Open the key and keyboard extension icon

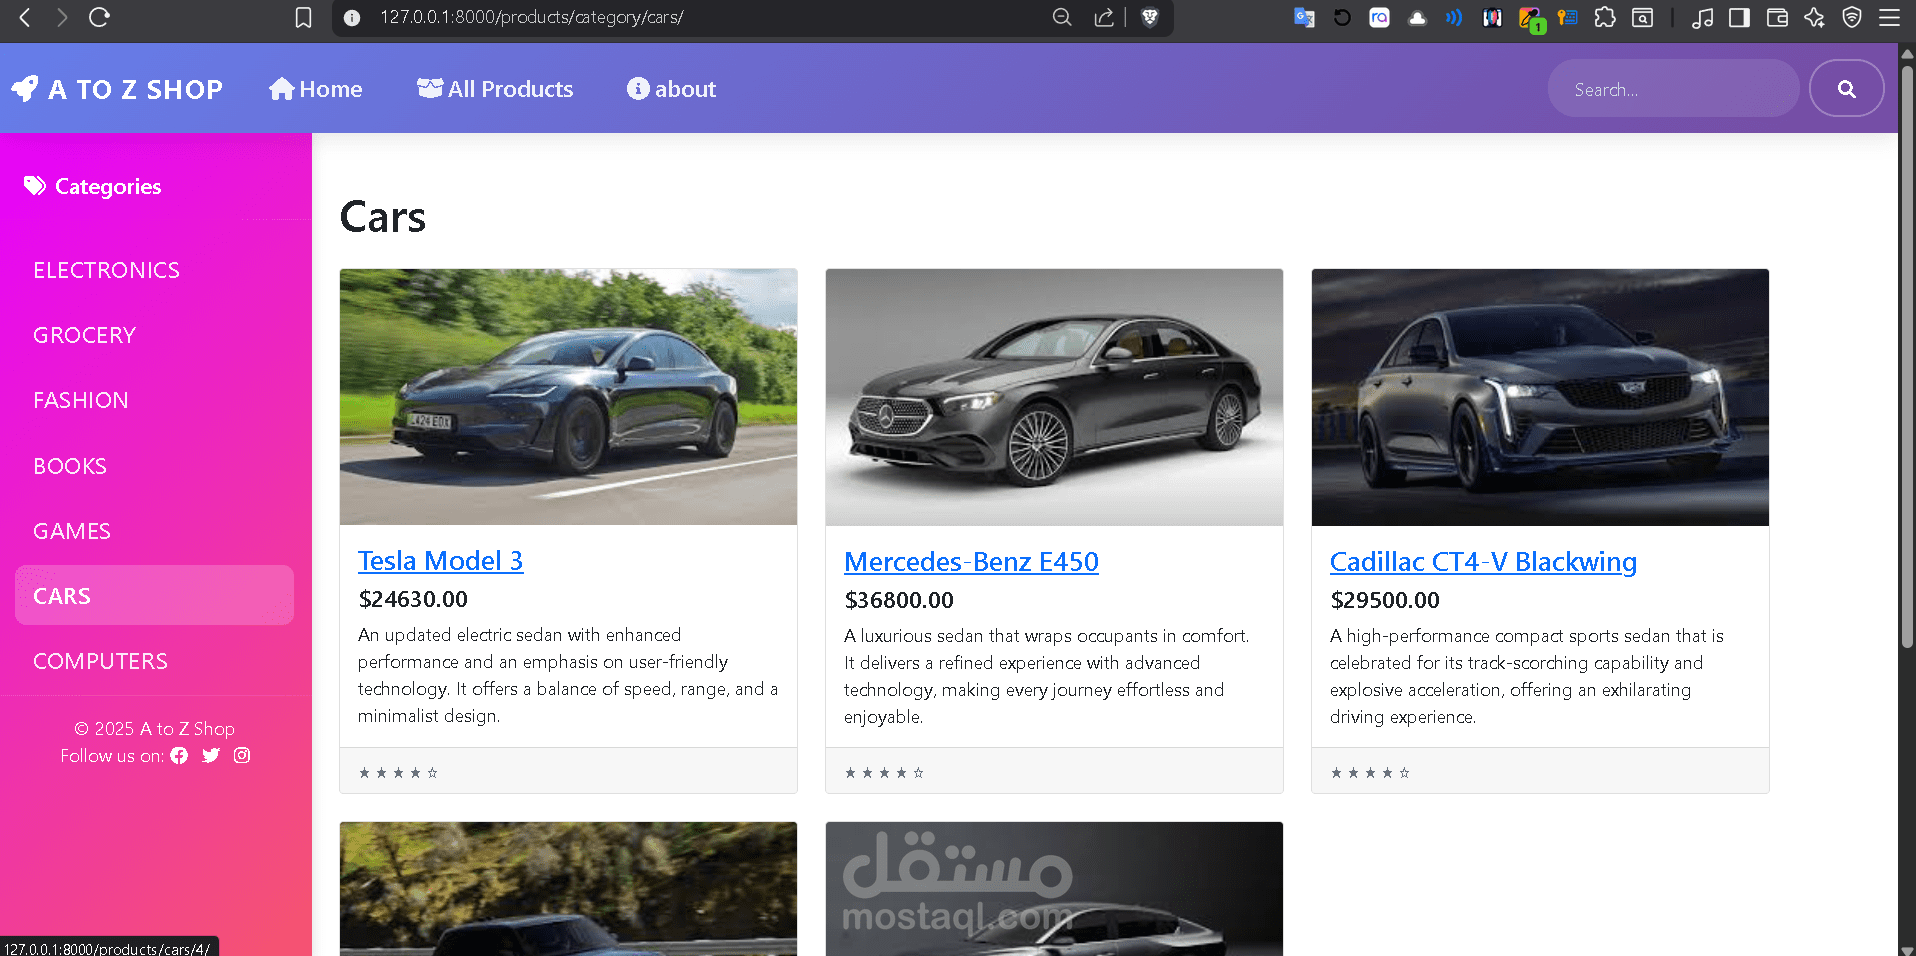point(1567,17)
